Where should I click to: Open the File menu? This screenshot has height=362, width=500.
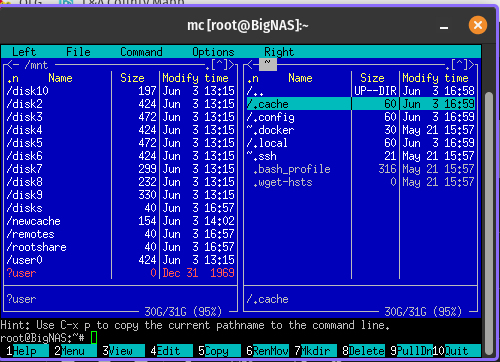(x=78, y=52)
